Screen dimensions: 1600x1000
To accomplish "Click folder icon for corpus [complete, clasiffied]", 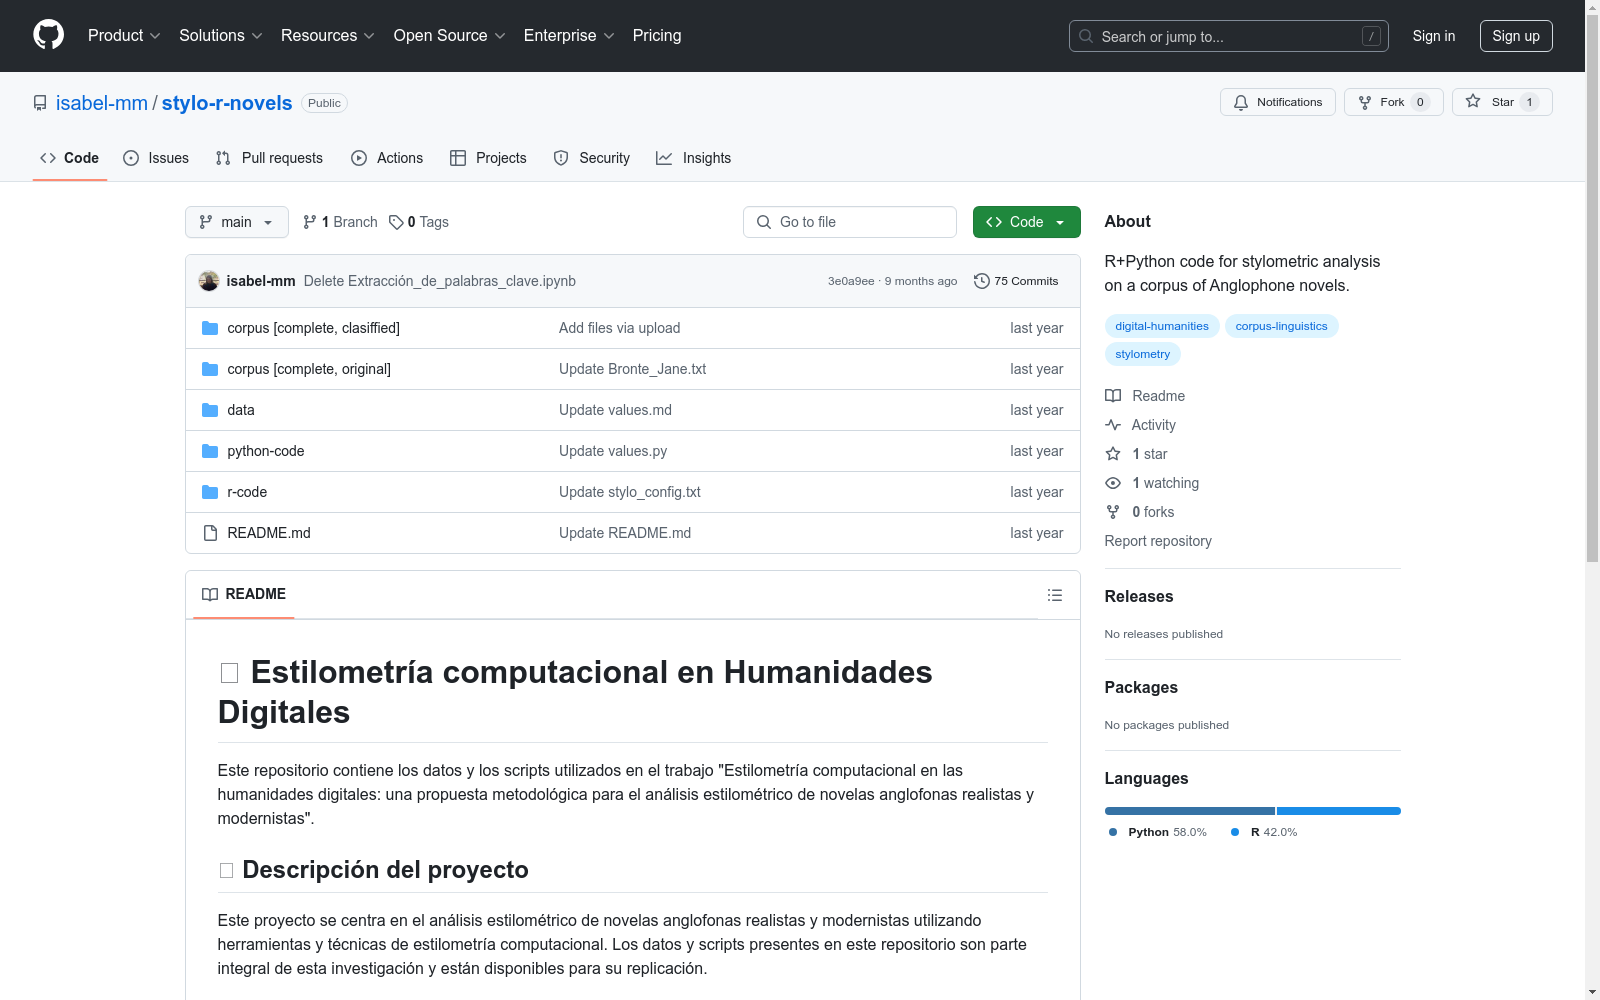I will (210, 328).
